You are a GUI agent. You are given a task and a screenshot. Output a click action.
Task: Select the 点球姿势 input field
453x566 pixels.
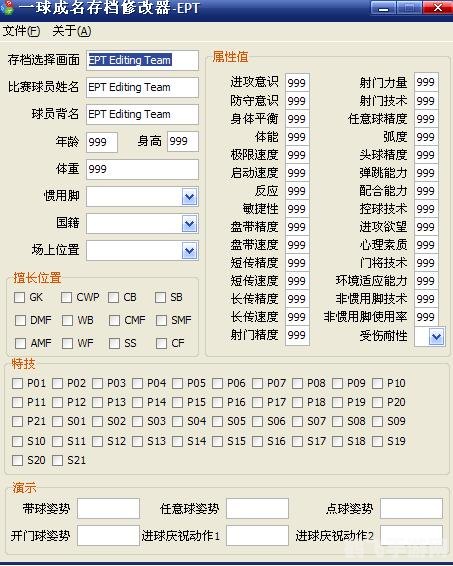click(x=411, y=509)
